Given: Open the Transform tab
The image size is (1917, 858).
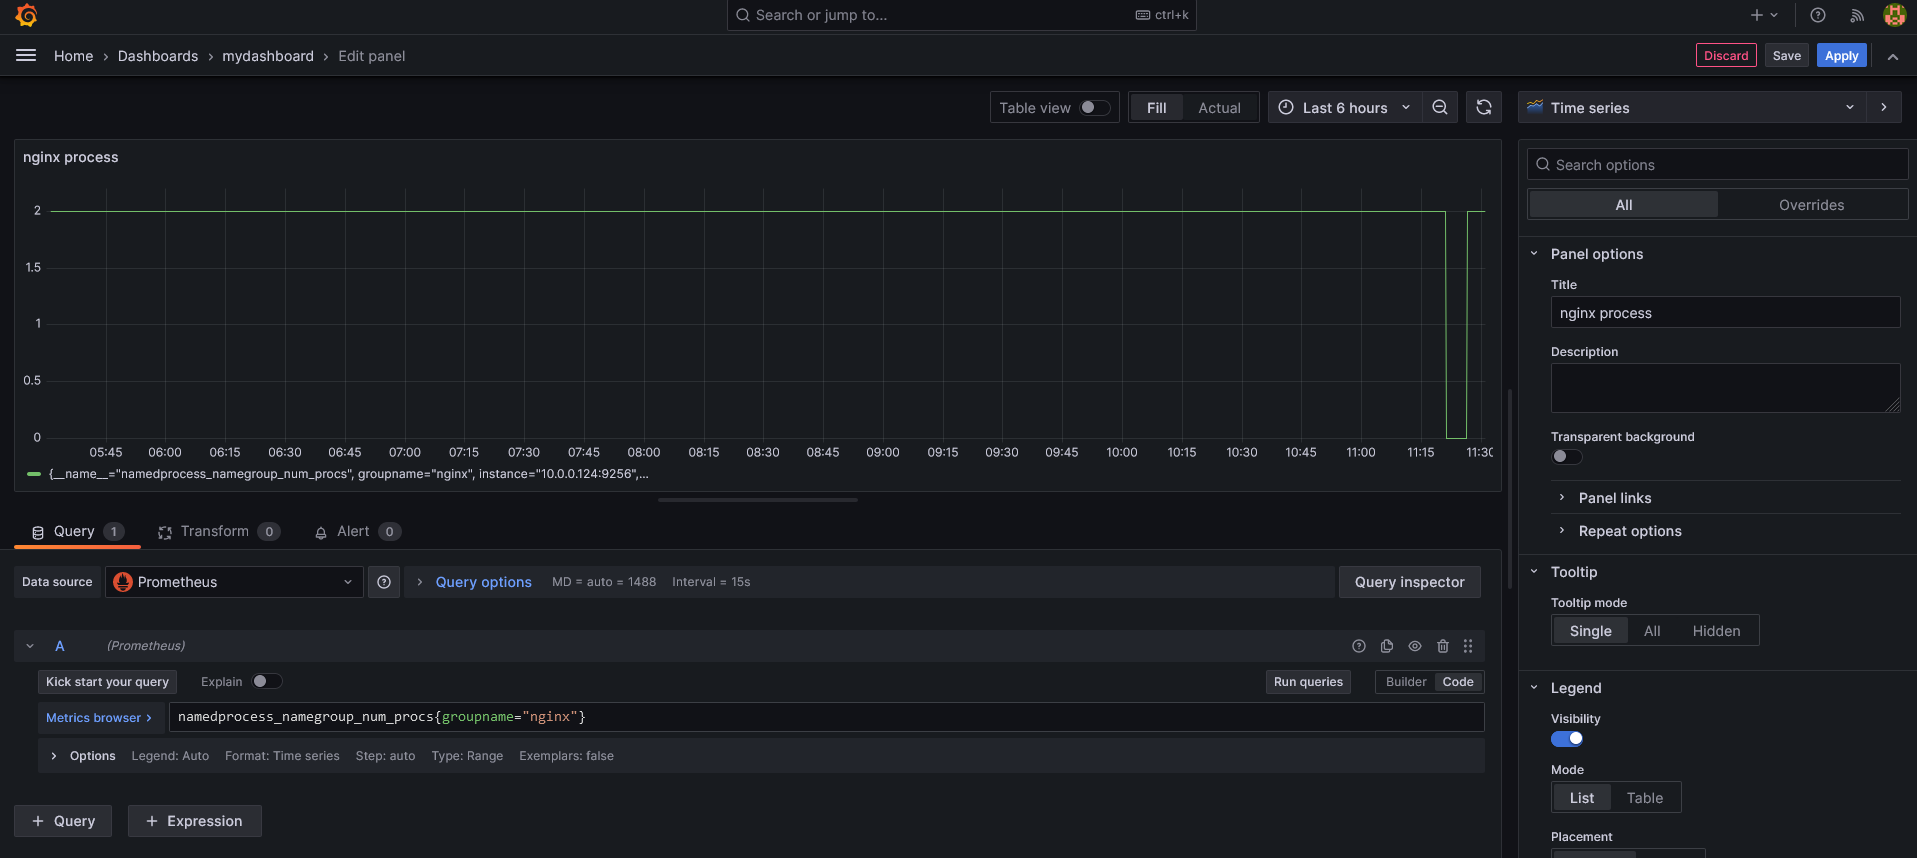Looking at the screenshot, I should point(219,531).
